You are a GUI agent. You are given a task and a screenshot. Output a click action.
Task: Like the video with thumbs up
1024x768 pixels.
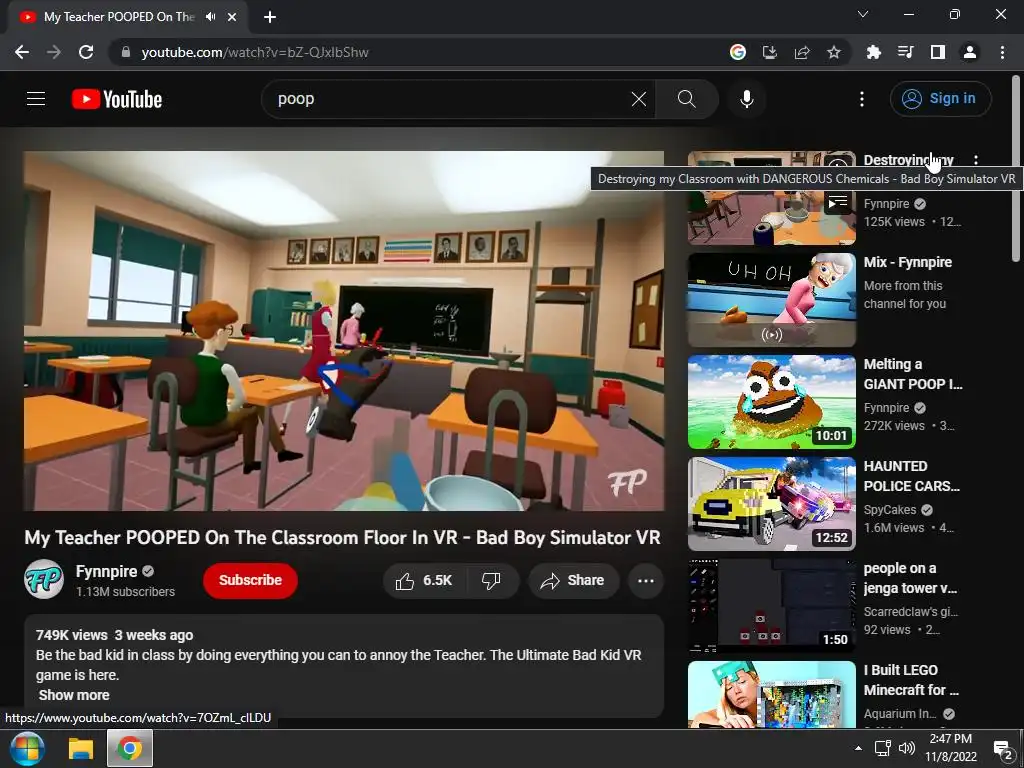point(424,581)
